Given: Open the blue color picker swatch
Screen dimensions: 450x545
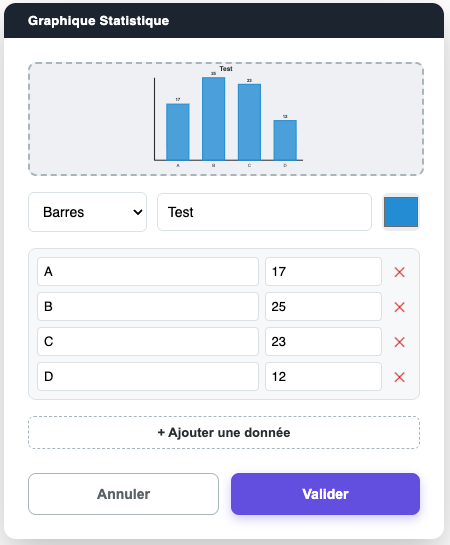Looking at the screenshot, I should [401, 212].
